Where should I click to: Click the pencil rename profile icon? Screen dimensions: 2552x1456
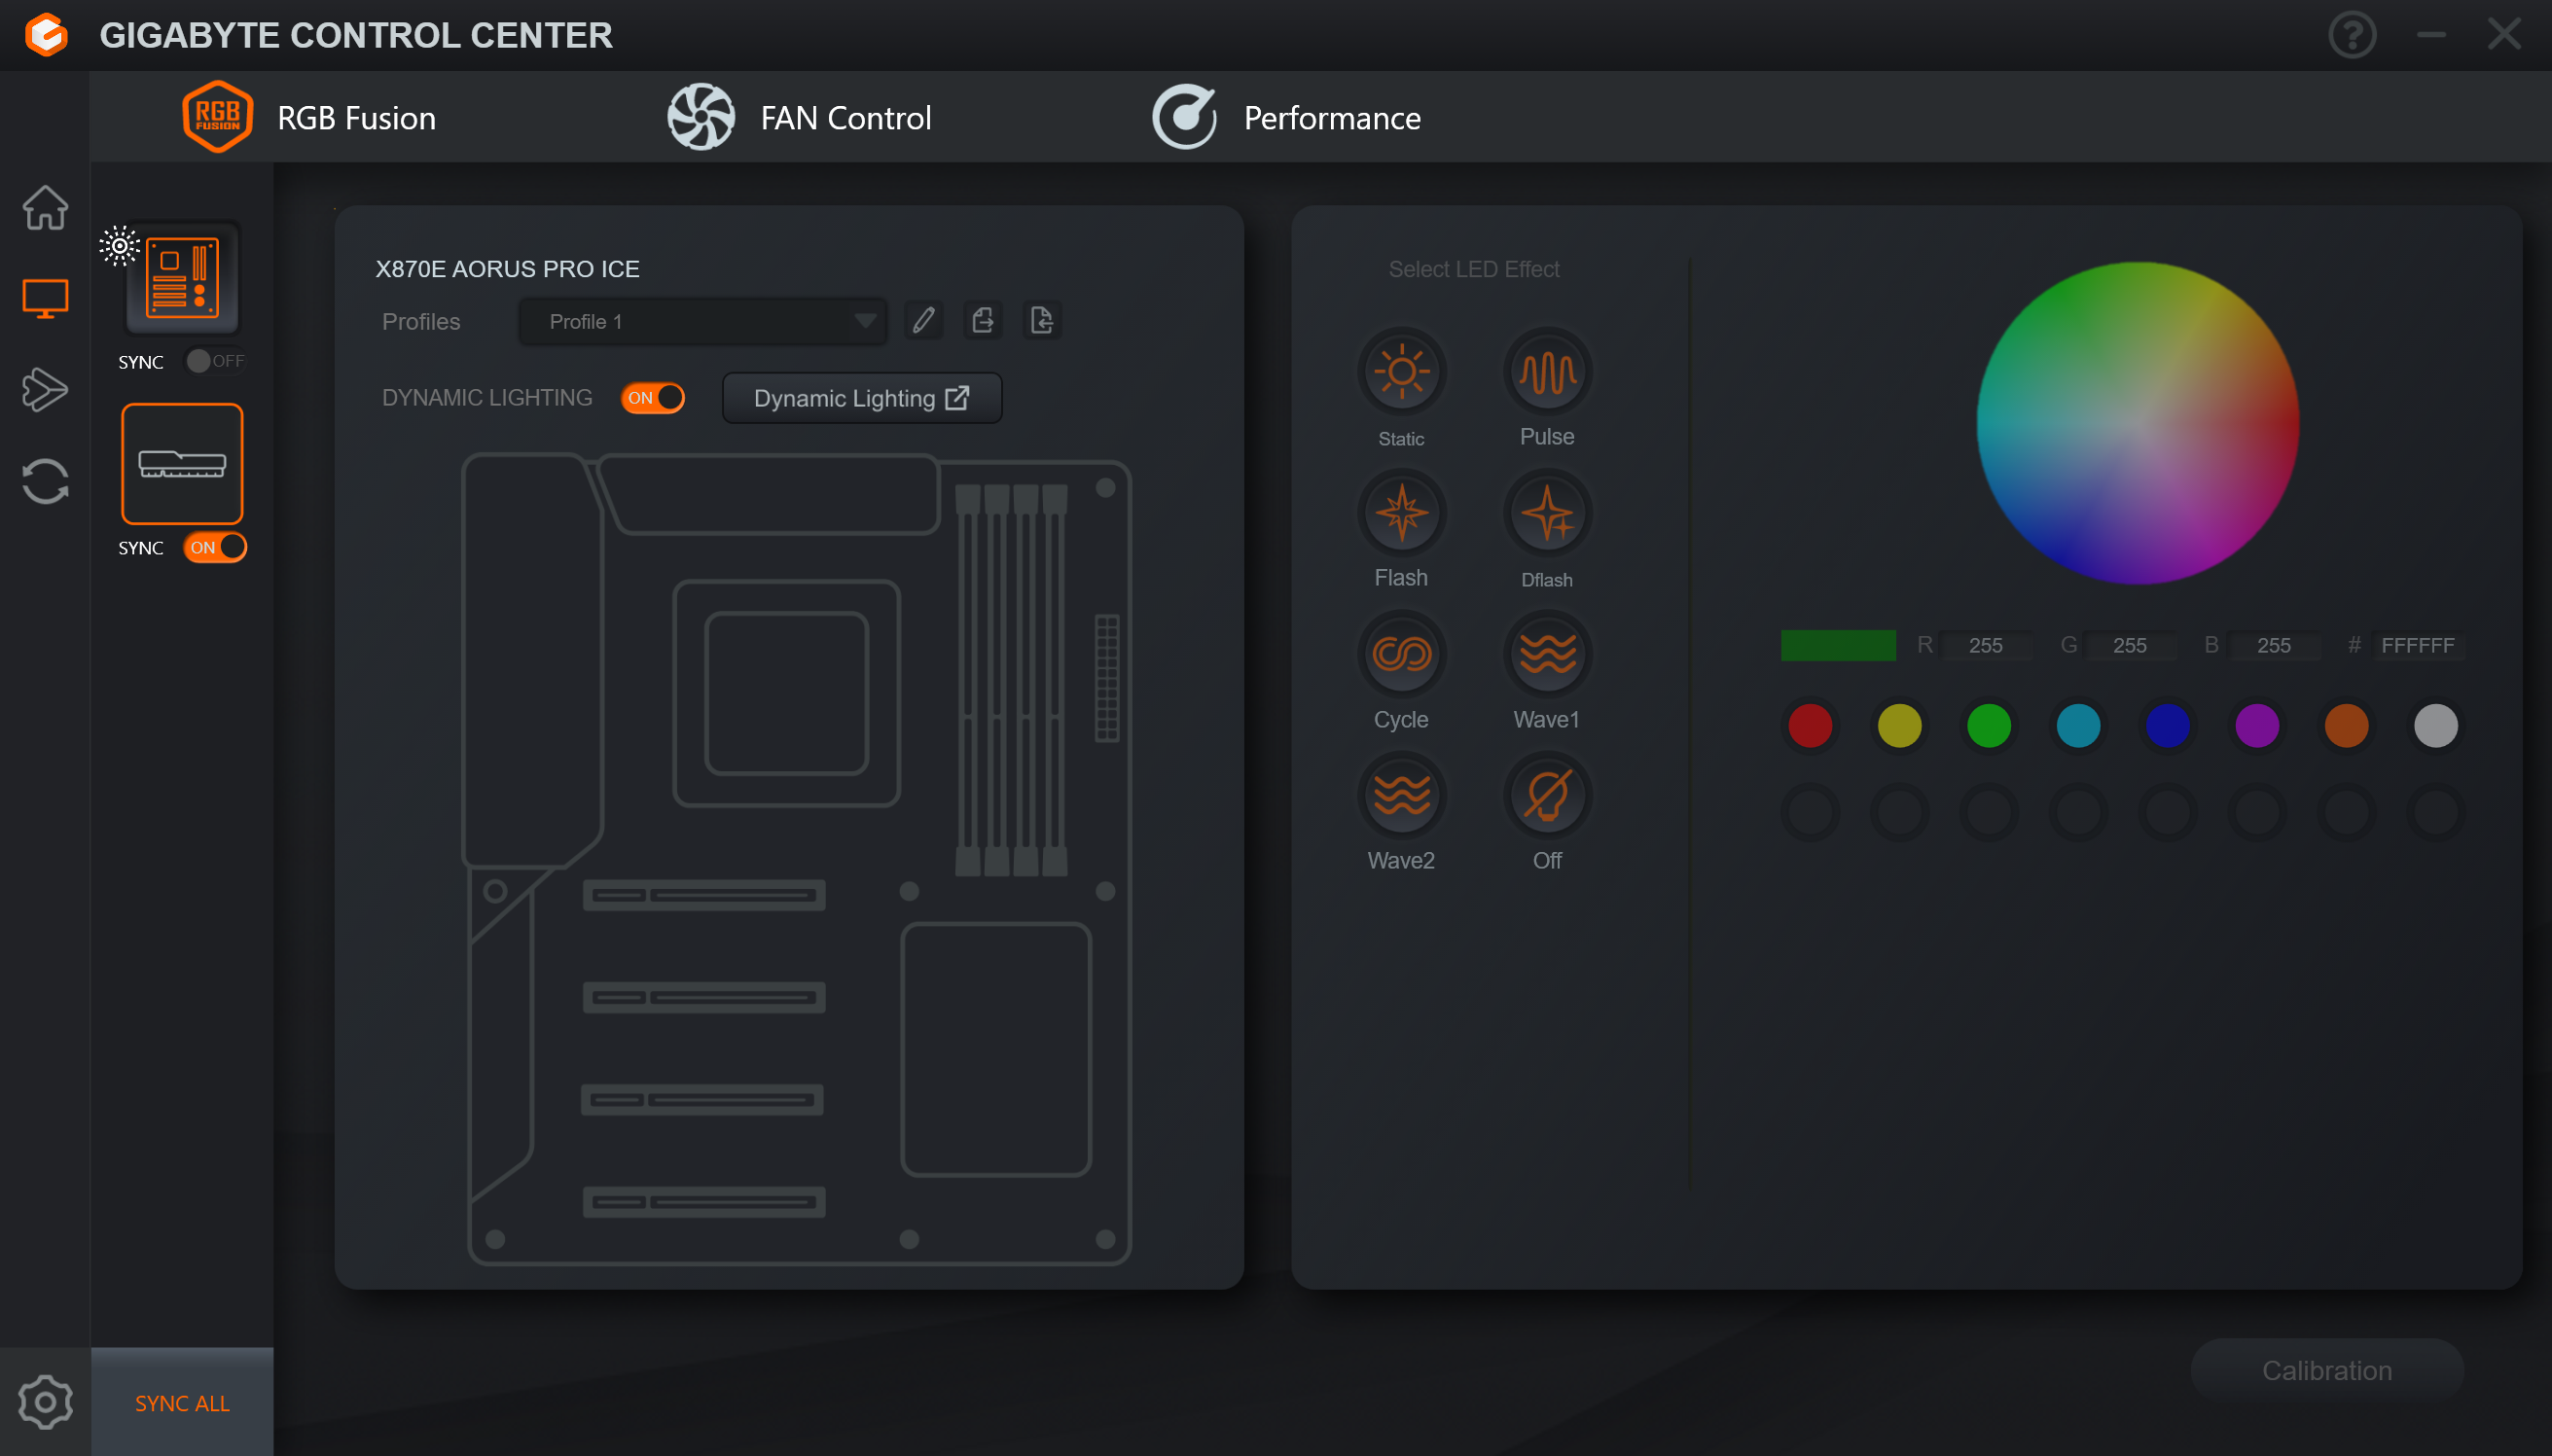[923, 321]
